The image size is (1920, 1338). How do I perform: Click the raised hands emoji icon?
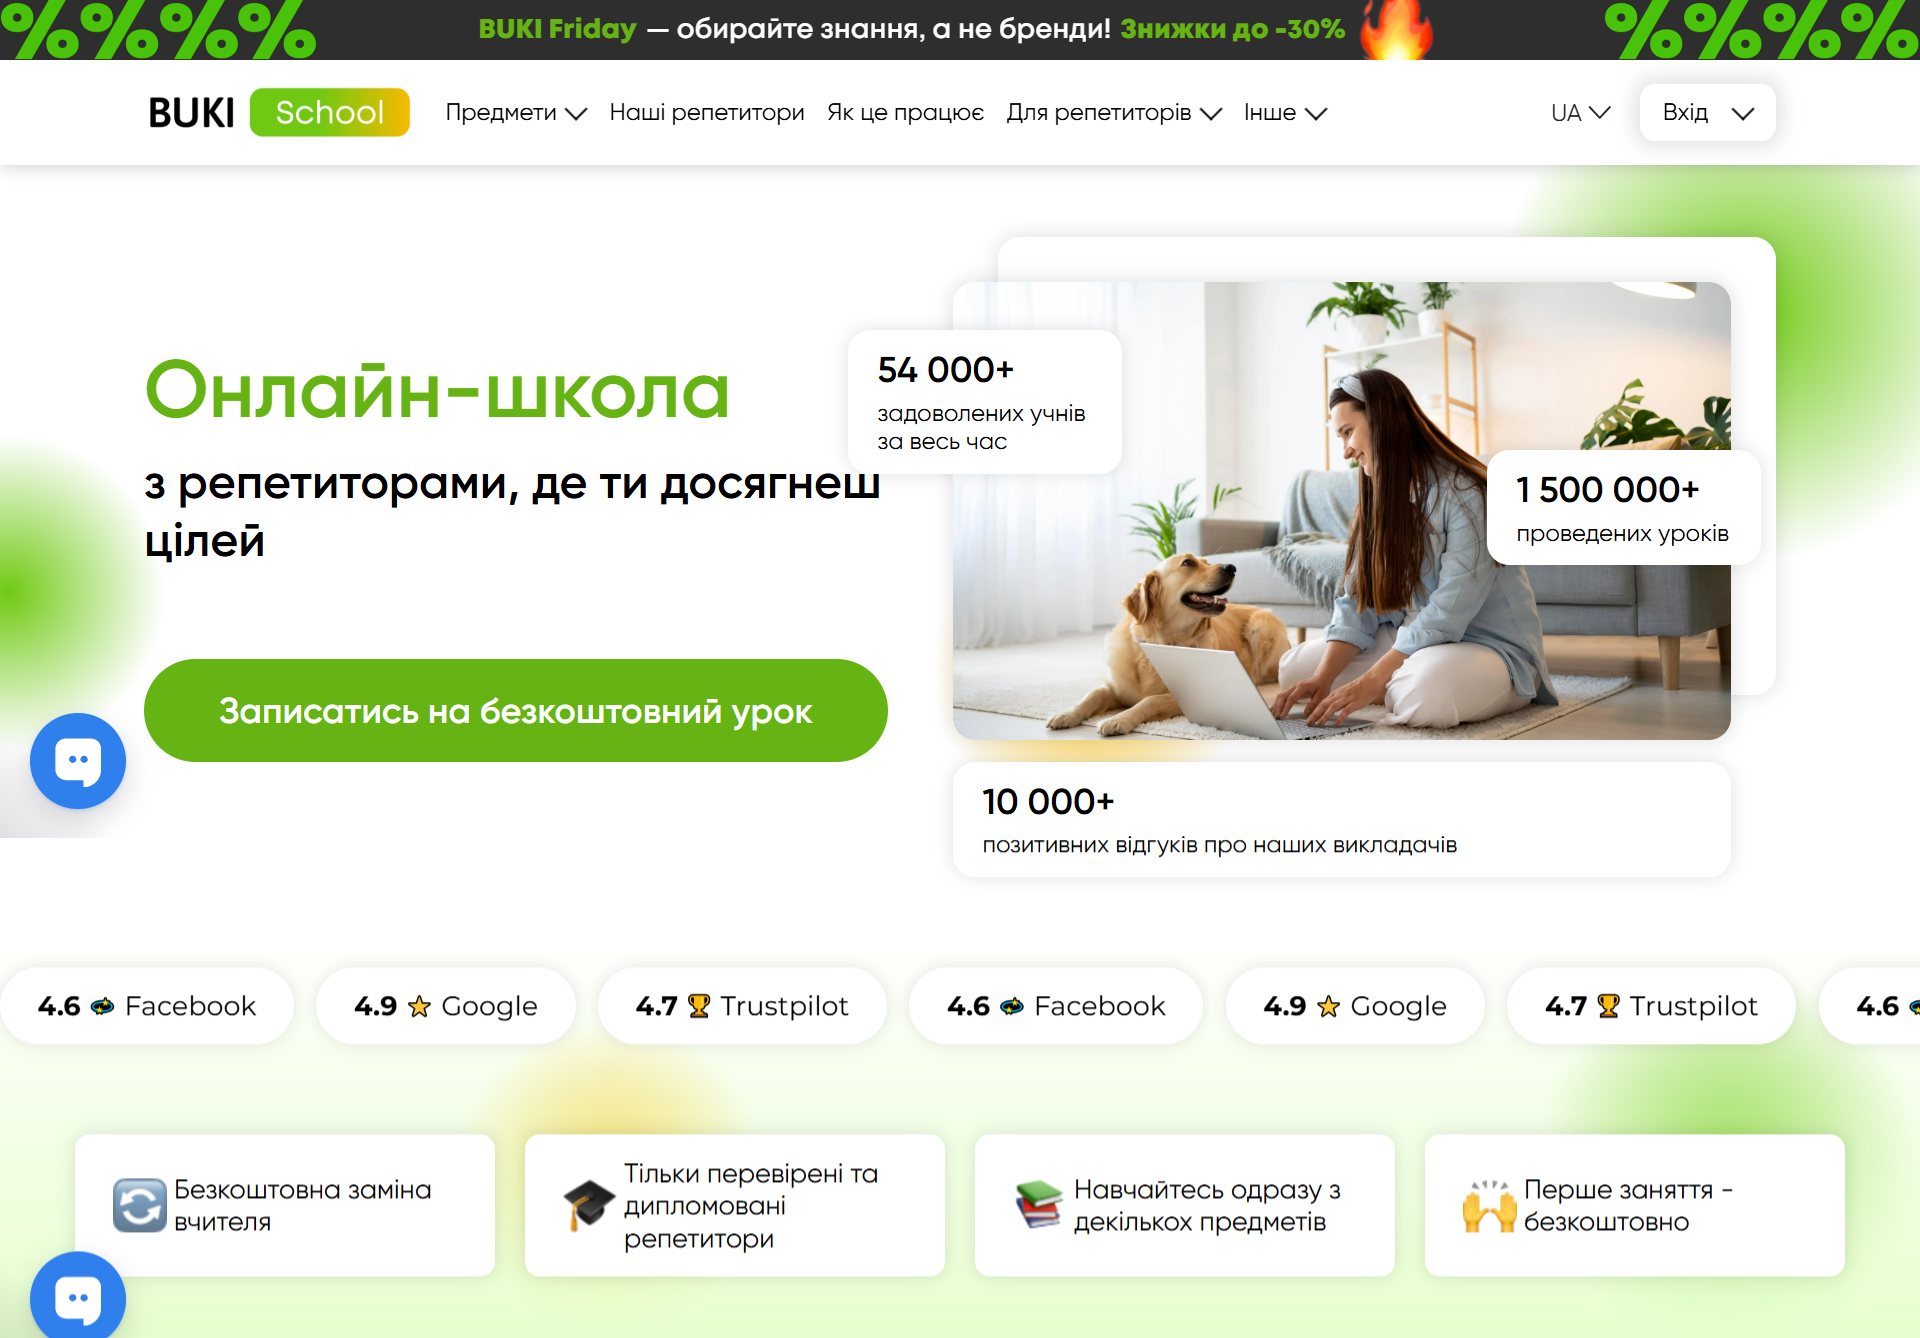[x=1490, y=1205]
